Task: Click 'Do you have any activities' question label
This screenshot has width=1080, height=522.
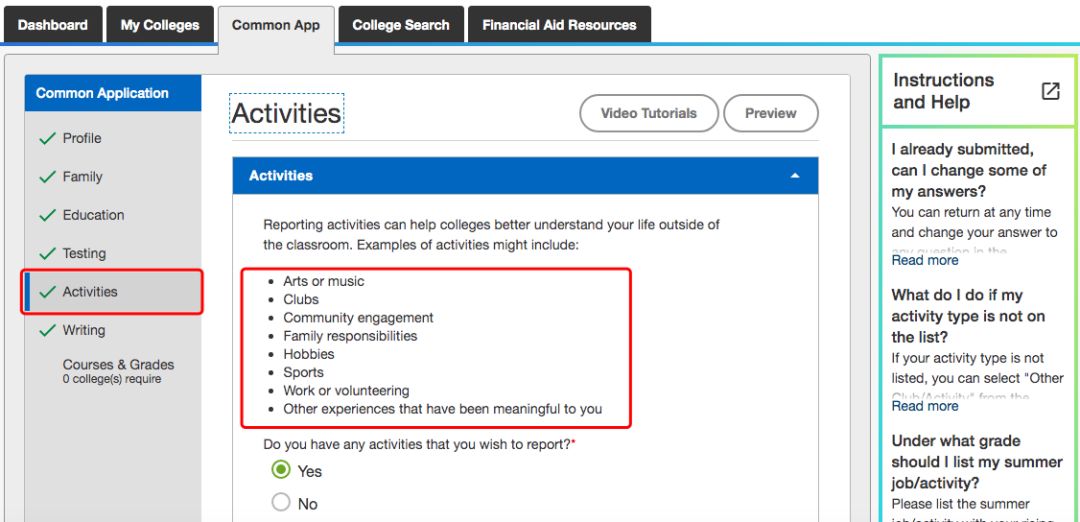Action: pos(419,445)
